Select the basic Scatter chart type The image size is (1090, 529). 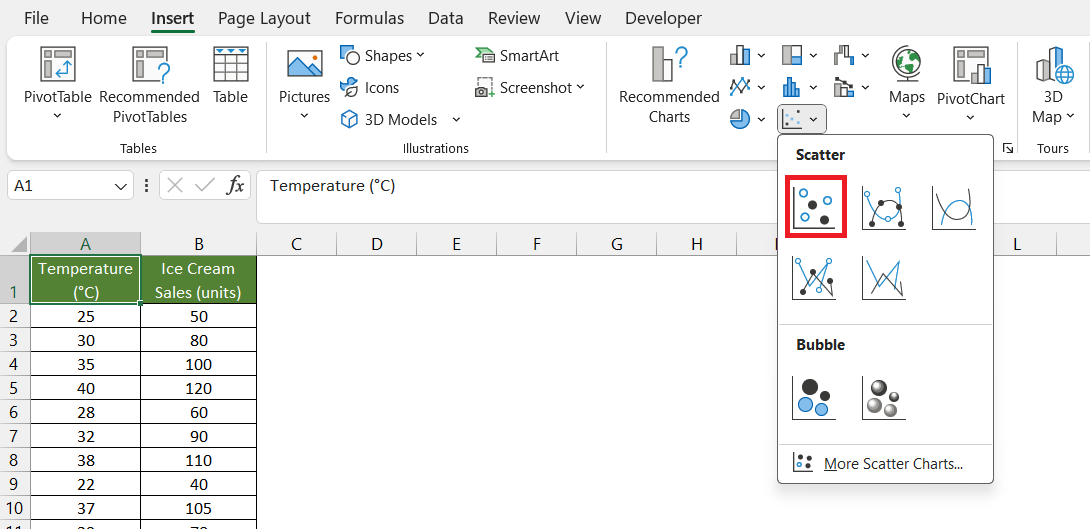(x=815, y=207)
